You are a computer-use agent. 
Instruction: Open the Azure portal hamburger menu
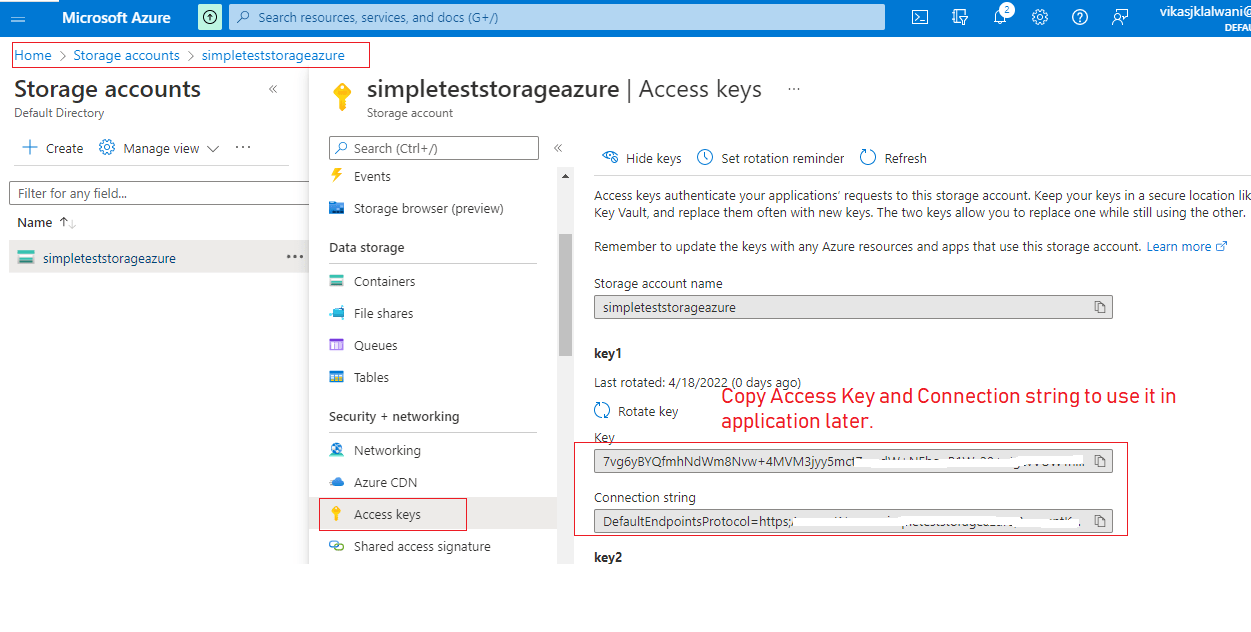tap(18, 18)
